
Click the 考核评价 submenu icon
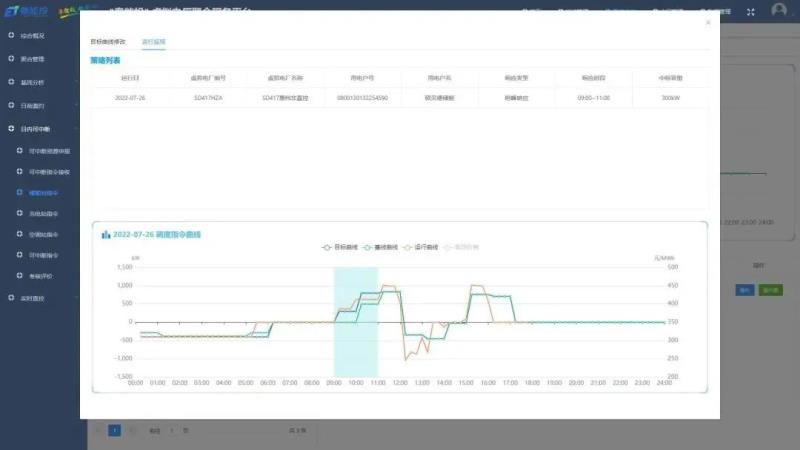point(19,275)
